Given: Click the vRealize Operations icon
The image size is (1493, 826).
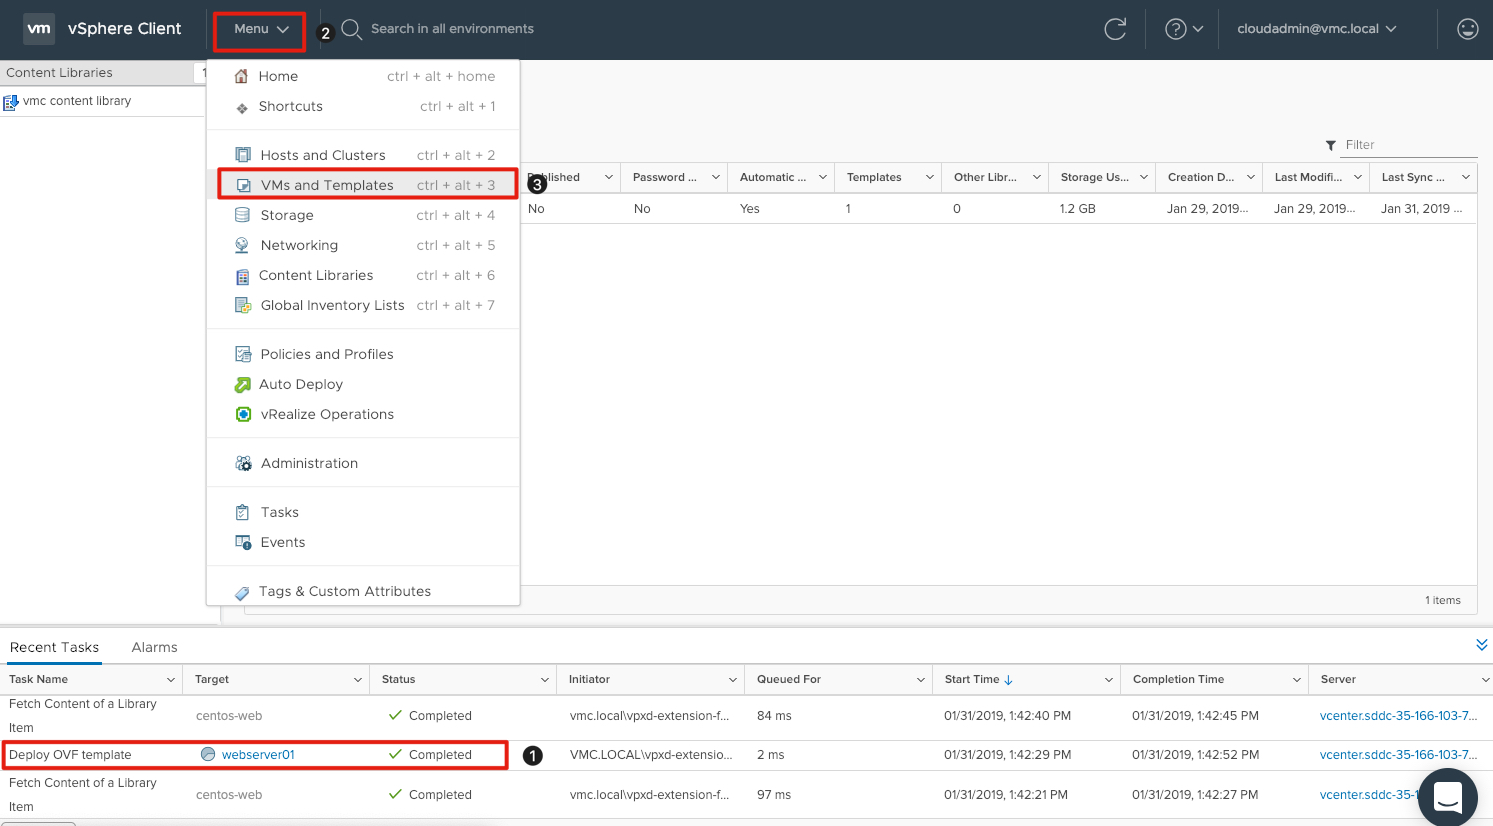Looking at the screenshot, I should tap(243, 414).
